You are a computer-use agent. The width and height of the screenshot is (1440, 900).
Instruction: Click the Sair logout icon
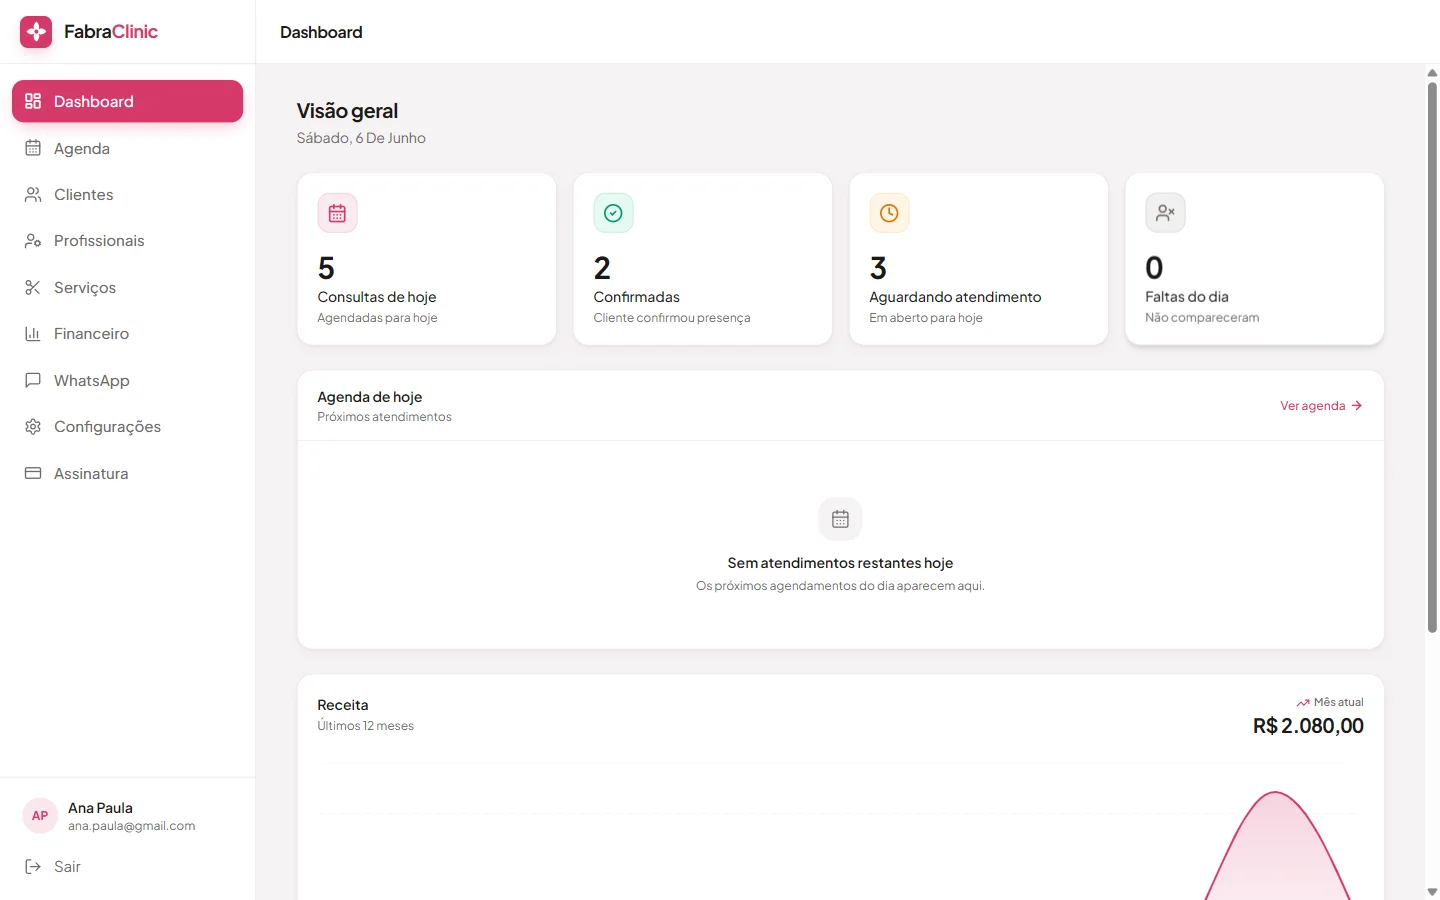[33, 866]
